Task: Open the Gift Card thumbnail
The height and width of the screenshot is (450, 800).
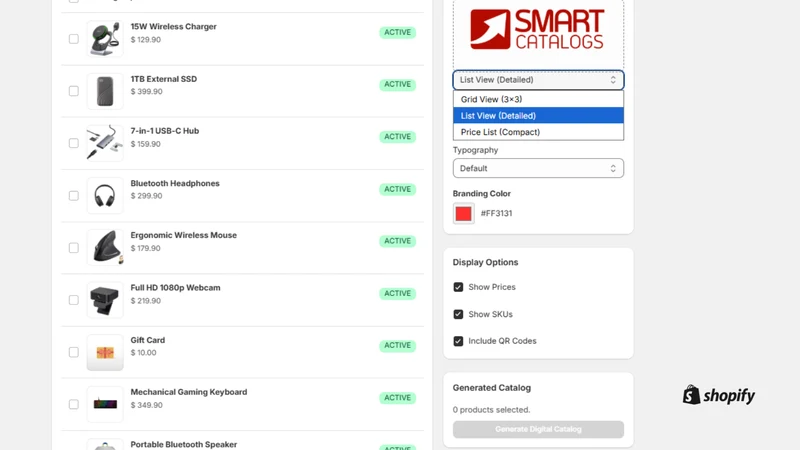Action: pos(105,352)
